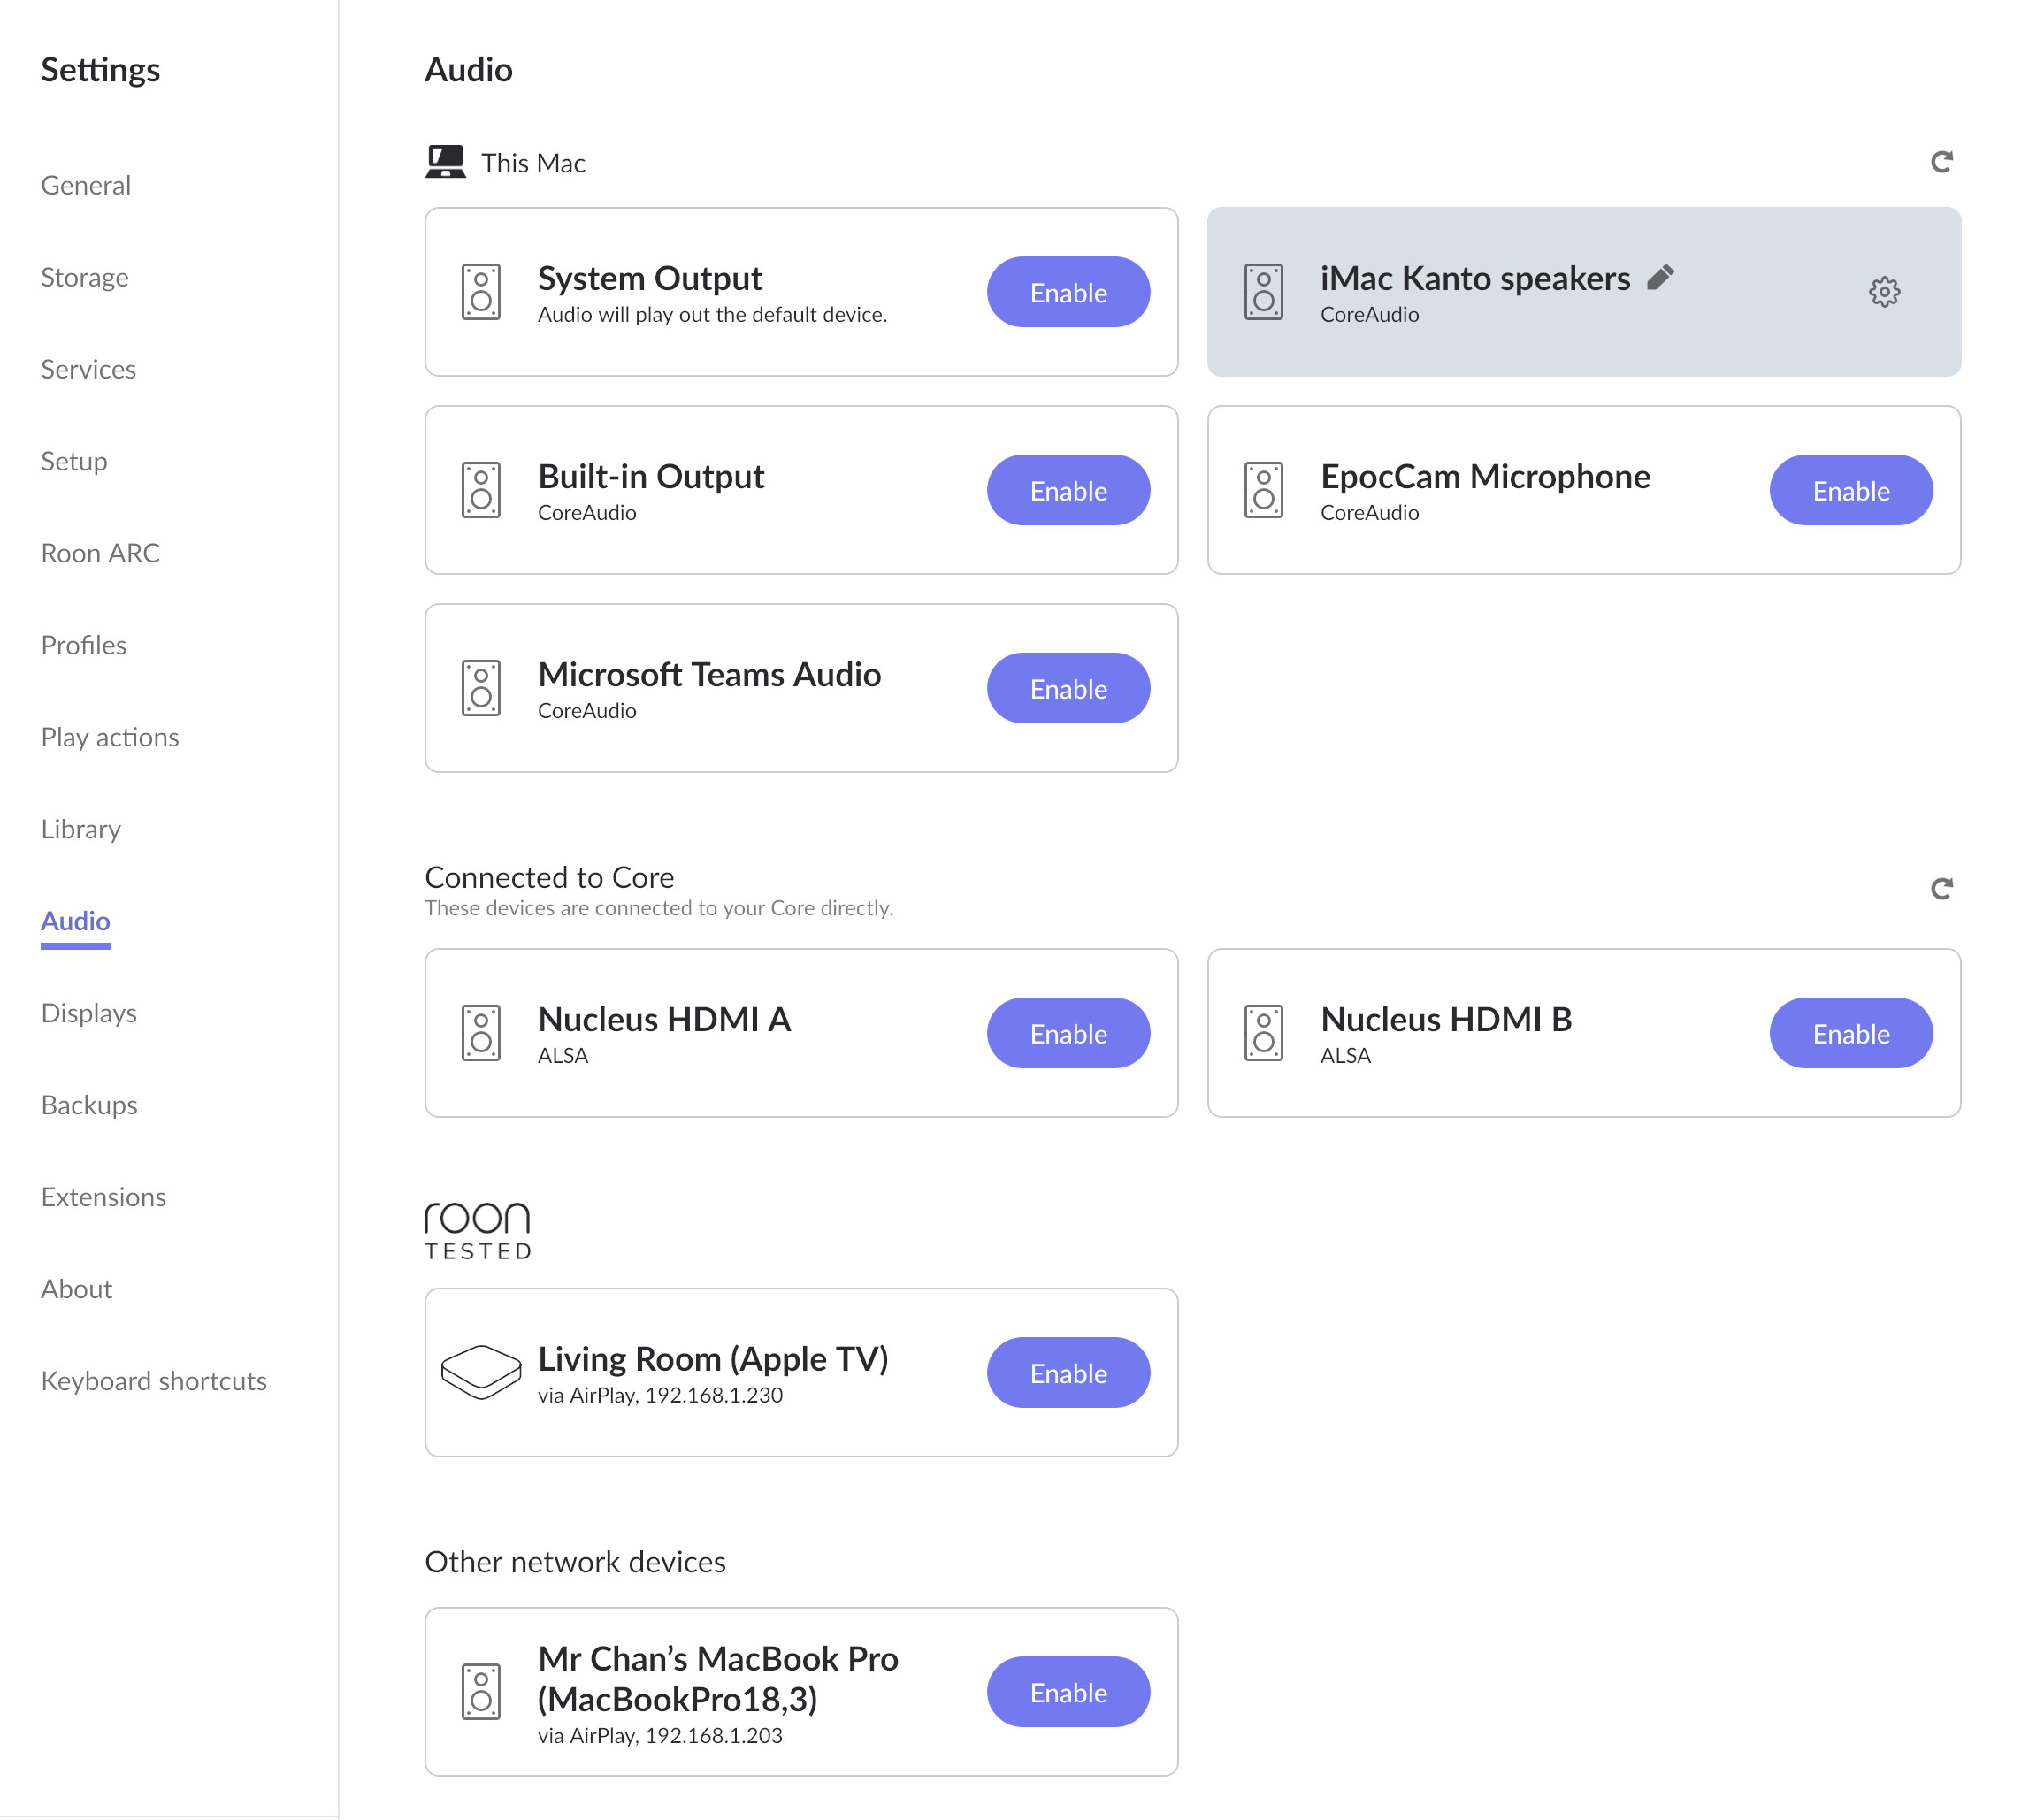
Task: Refresh the Connected to Core devices
Action: click(1941, 888)
